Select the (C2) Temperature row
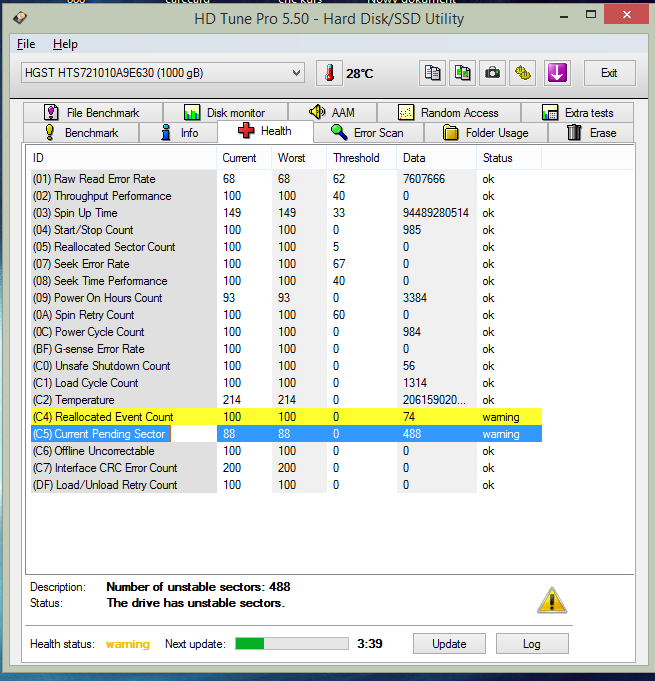 [287, 400]
